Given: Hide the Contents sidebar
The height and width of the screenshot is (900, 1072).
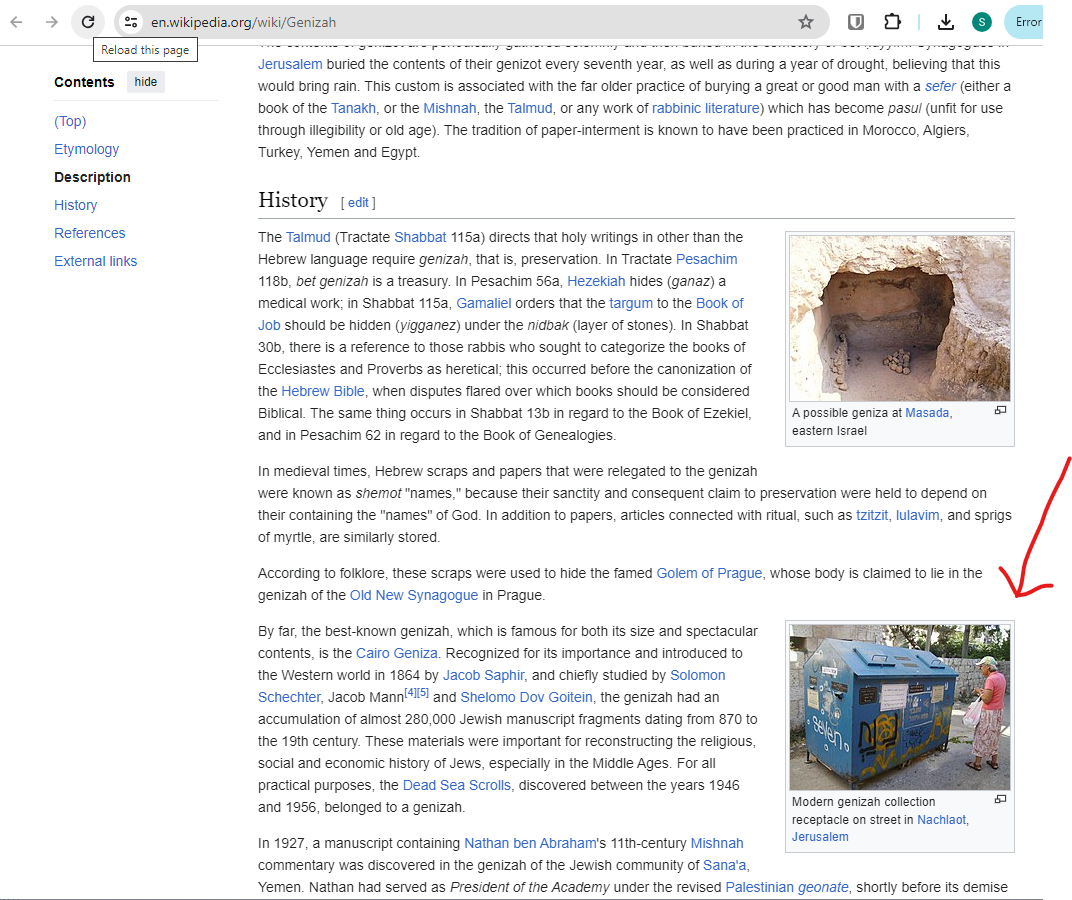Looking at the screenshot, I should [146, 82].
